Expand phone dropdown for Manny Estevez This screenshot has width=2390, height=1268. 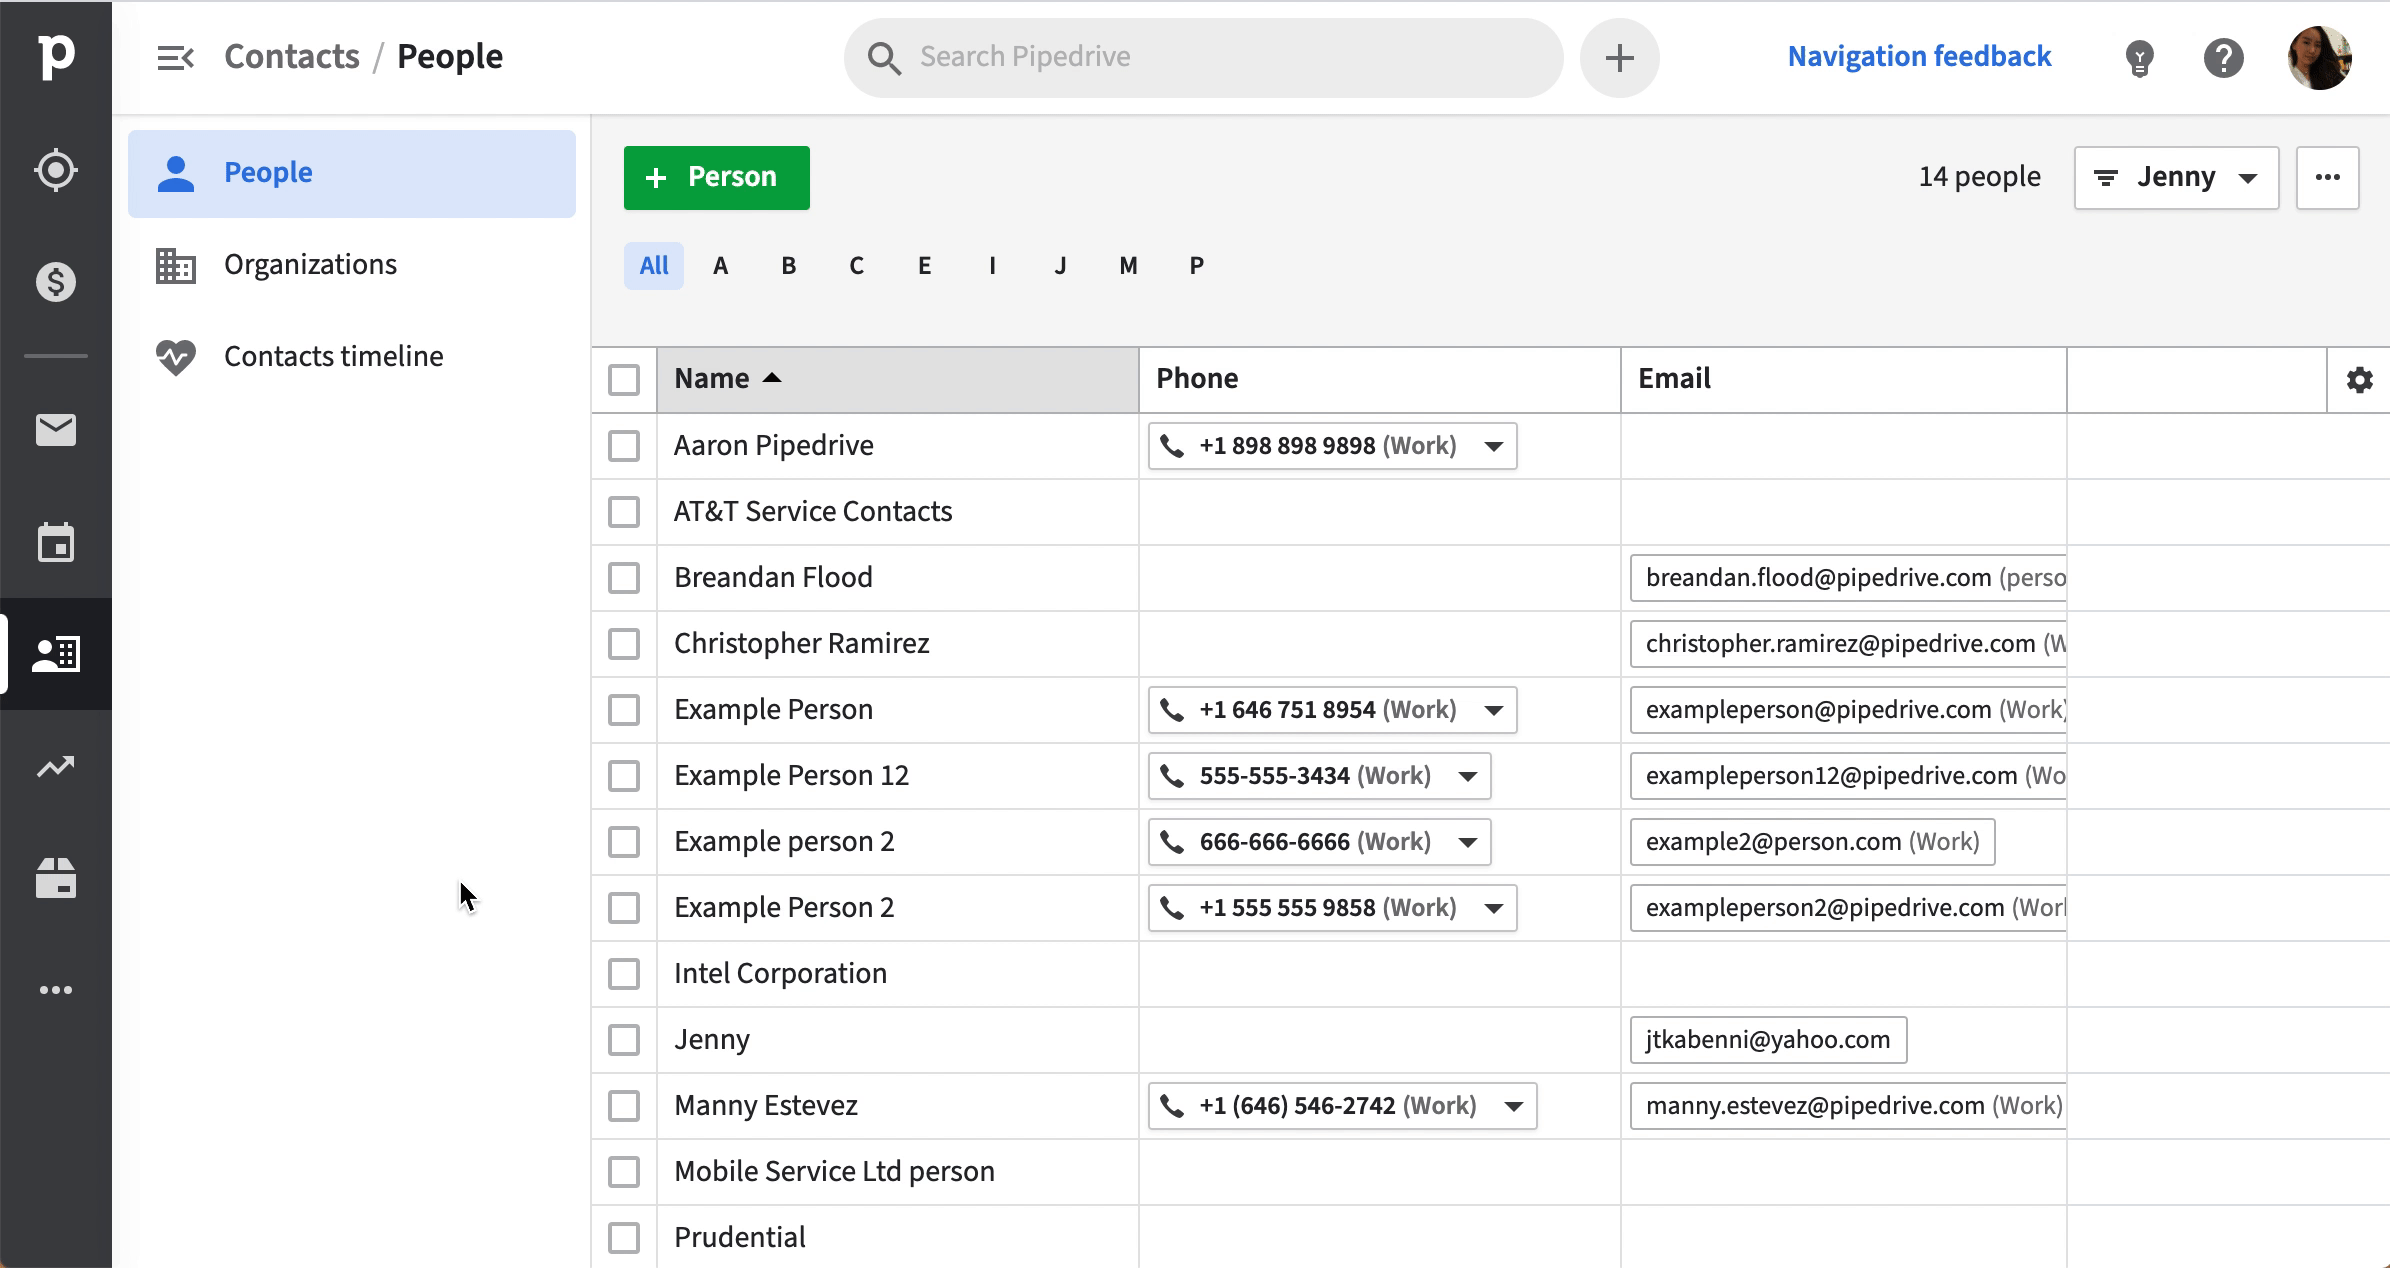(x=1514, y=1106)
